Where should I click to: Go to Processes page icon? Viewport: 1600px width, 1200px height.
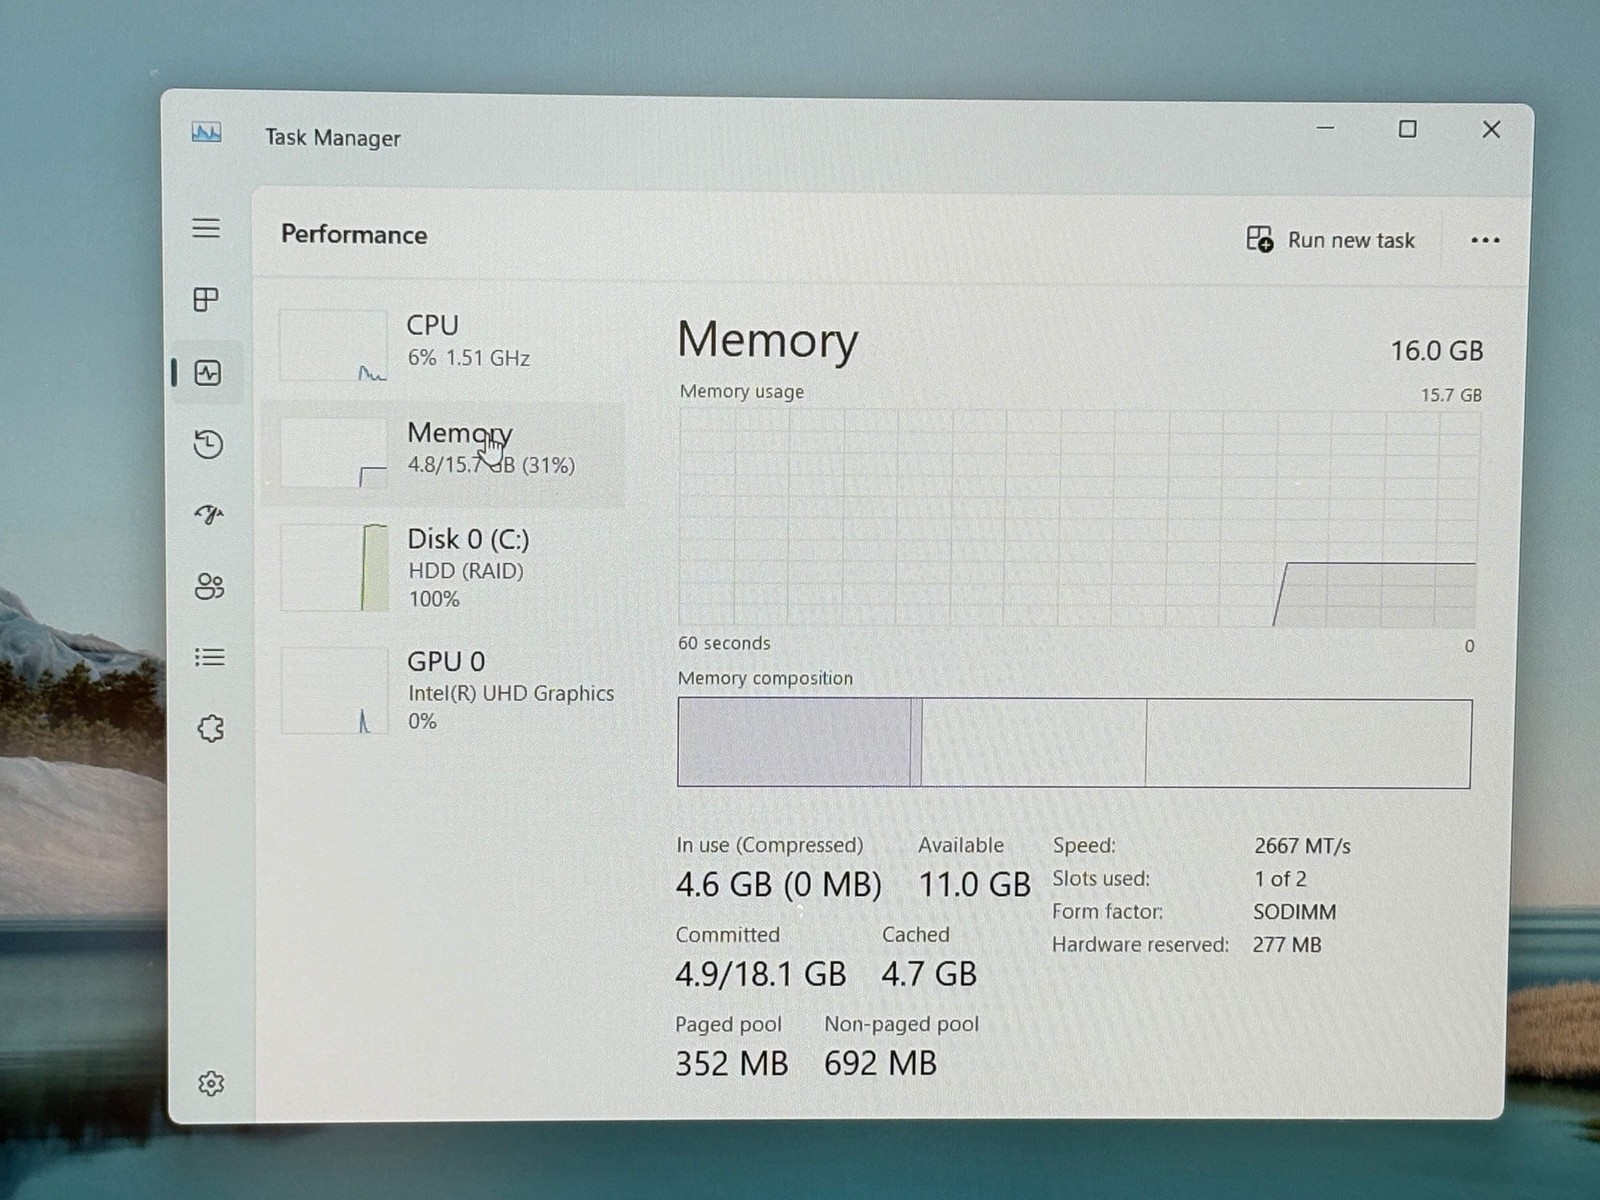[206, 300]
